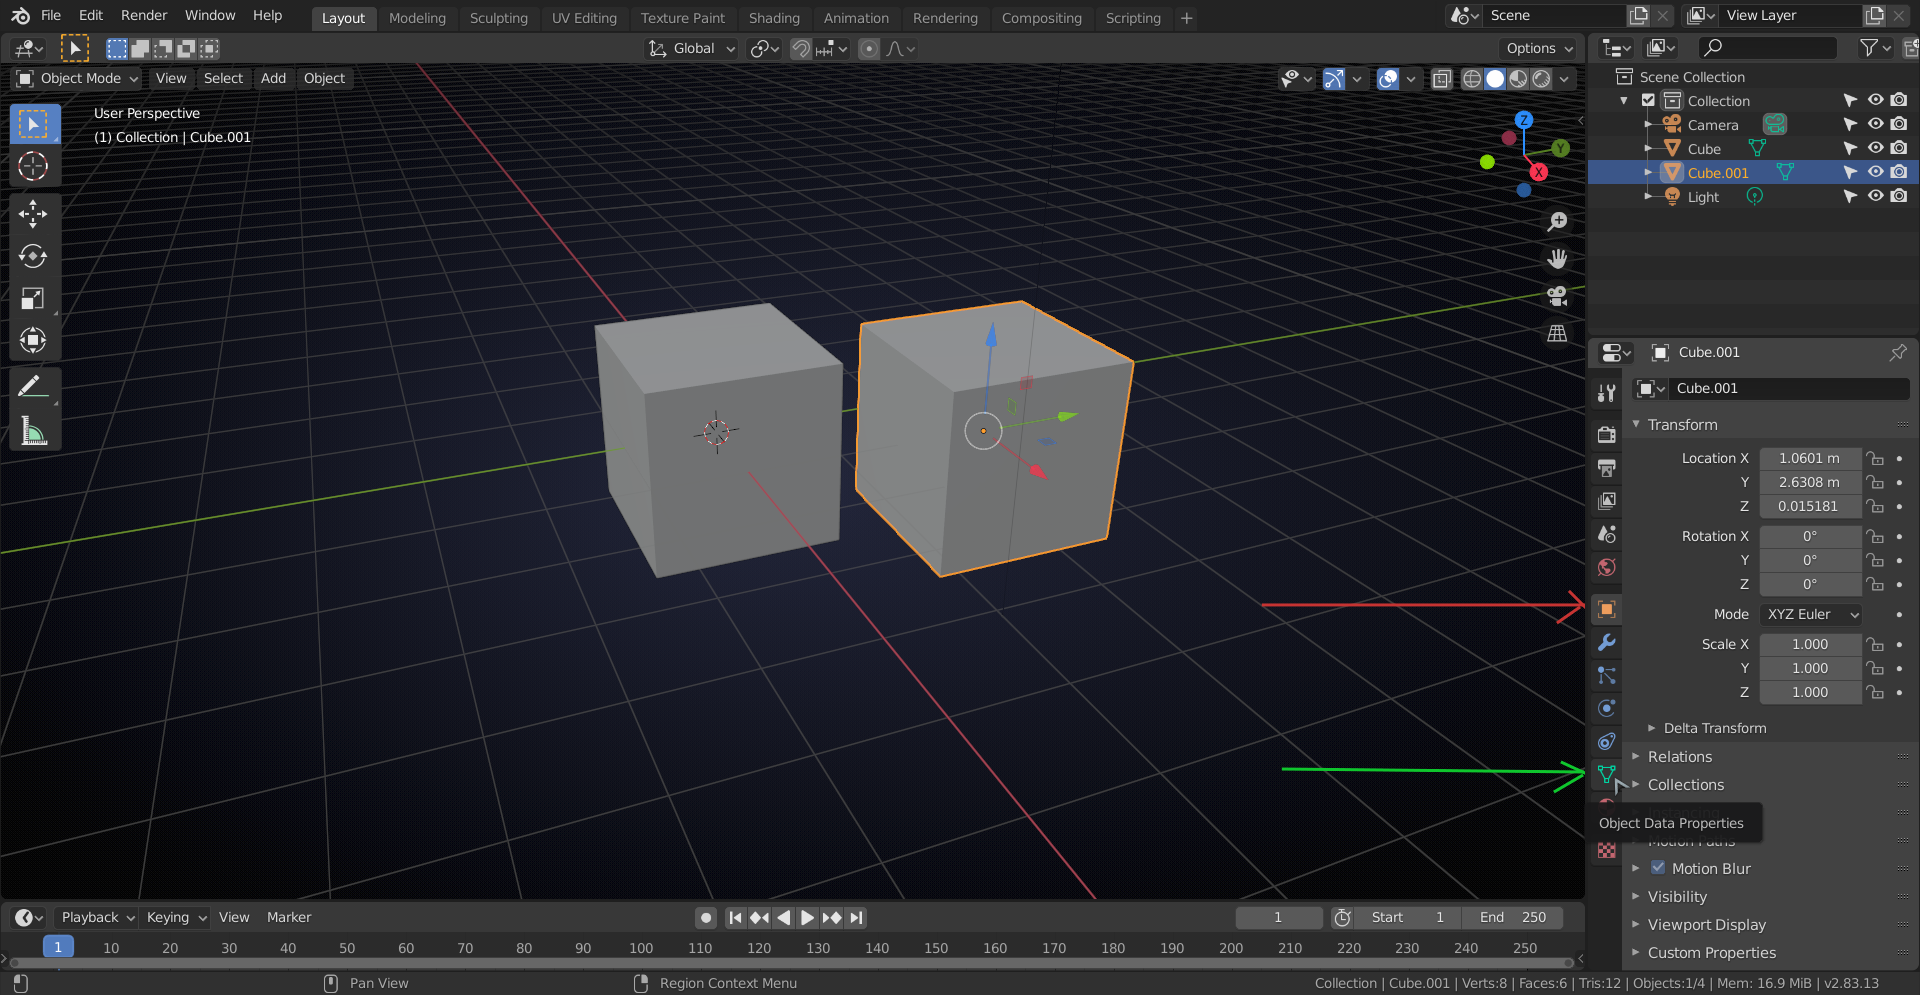
Task: Open the Output properties tab
Action: point(1606,467)
